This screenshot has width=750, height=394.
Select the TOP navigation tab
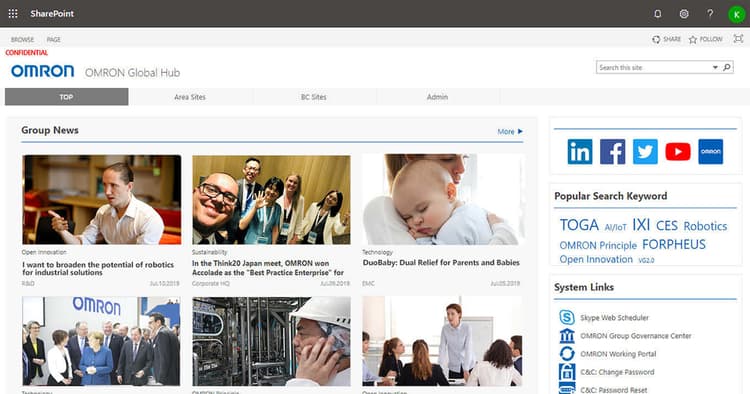tap(66, 97)
